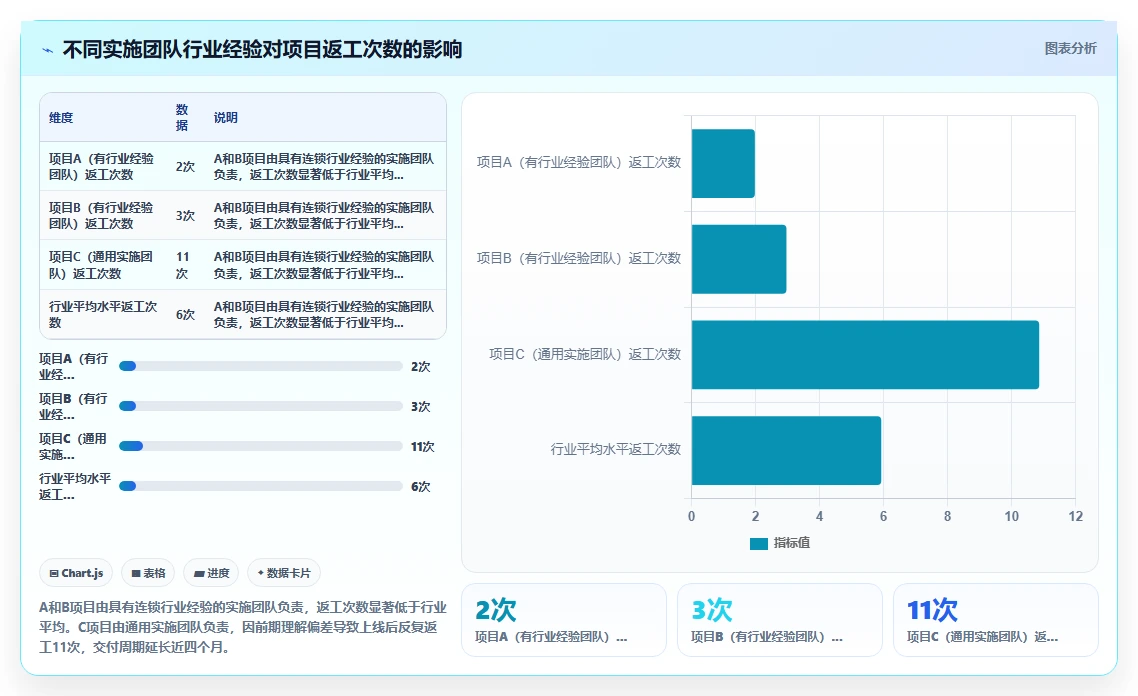Image resolution: width=1138 pixels, height=696 pixels.
Task: Click chart axis label 项目C（通用实施团队）返工次数
Action: 585,354
